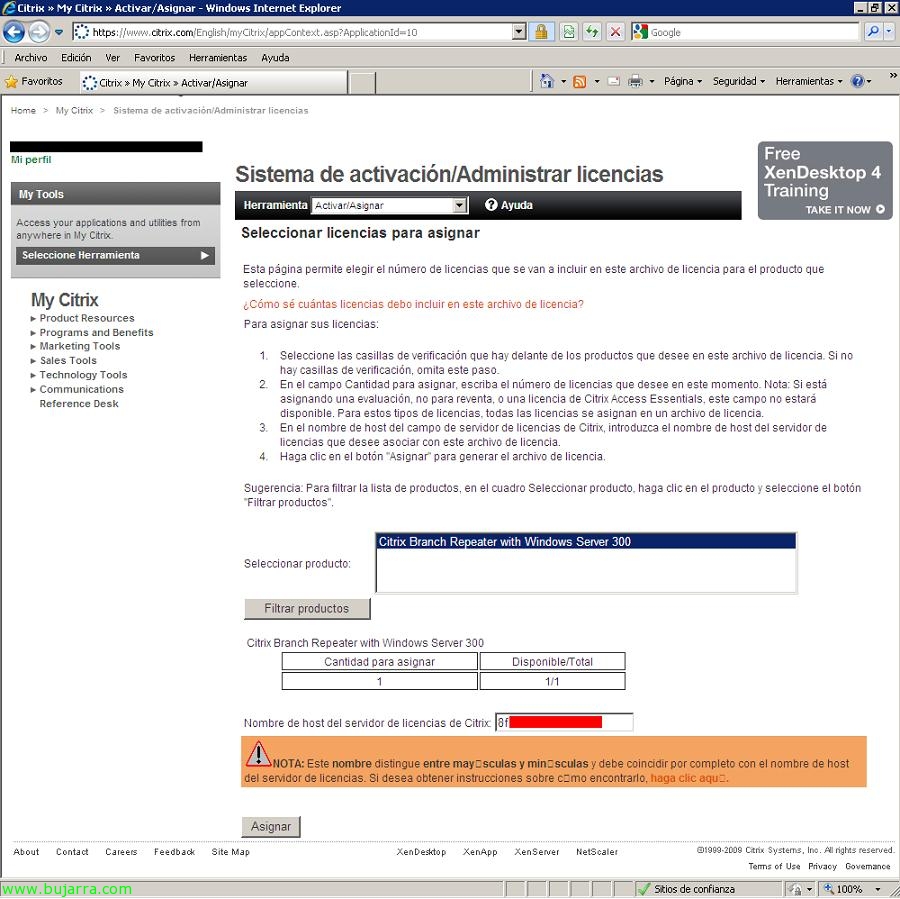900x899 pixels.
Task: Open the Favoritos star button
Action: pos(34,82)
